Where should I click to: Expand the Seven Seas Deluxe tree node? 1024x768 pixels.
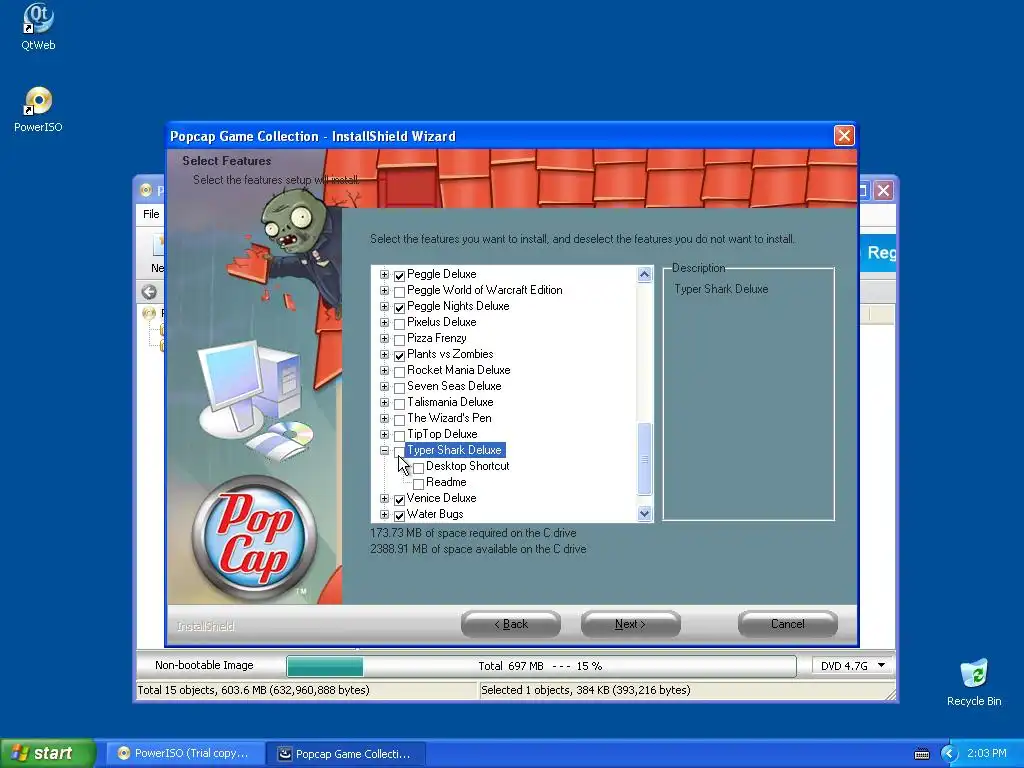pyautogui.click(x=385, y=387)
